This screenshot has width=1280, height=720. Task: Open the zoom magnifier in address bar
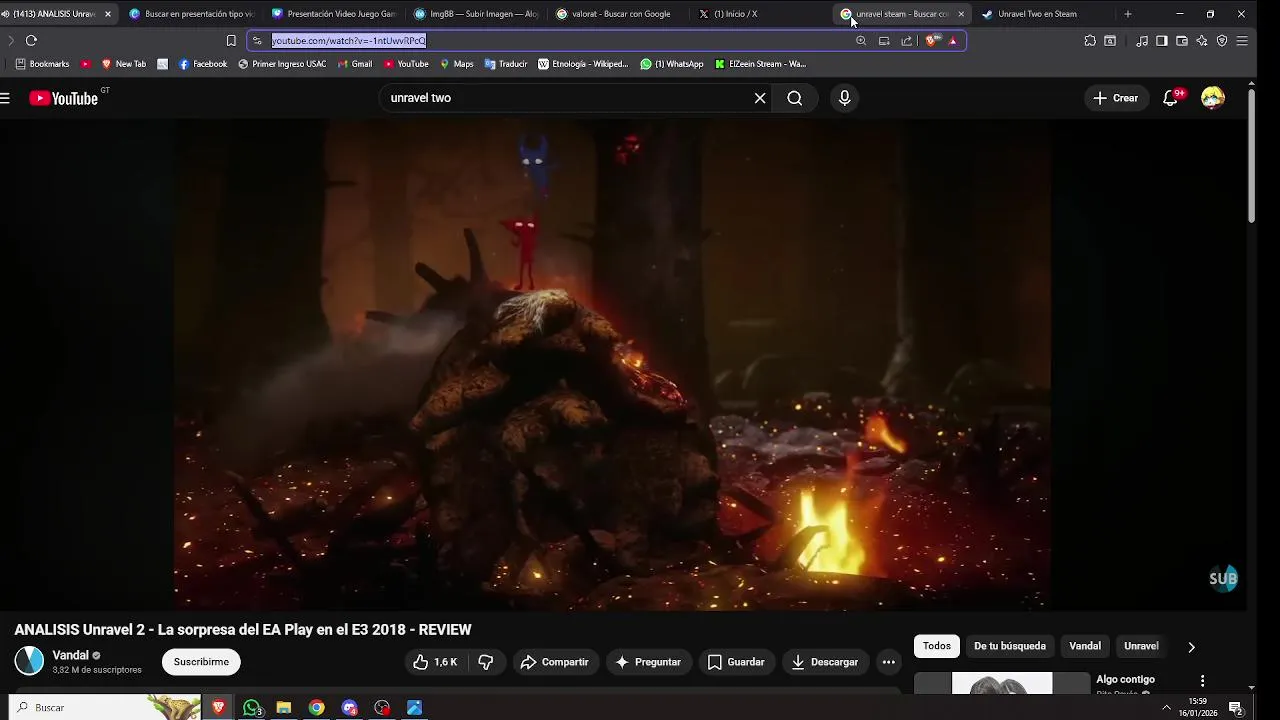(861, 41)
